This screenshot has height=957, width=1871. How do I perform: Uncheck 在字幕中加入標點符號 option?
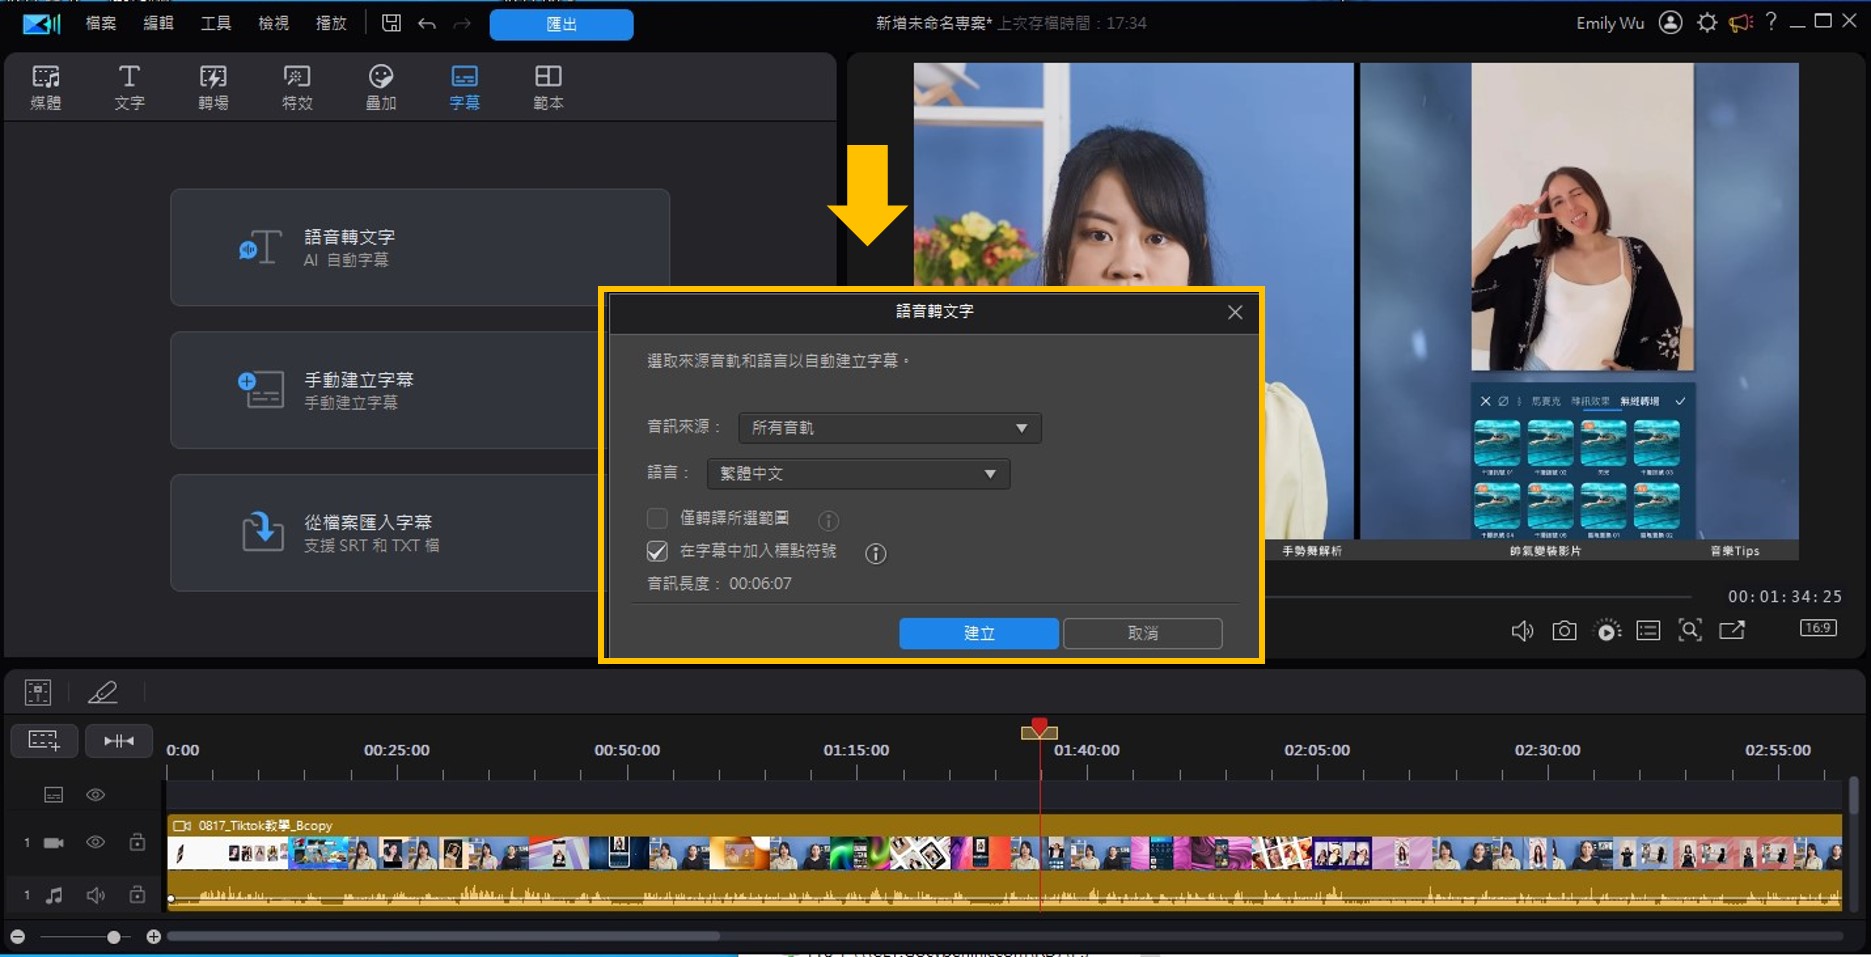pos(657,551)
